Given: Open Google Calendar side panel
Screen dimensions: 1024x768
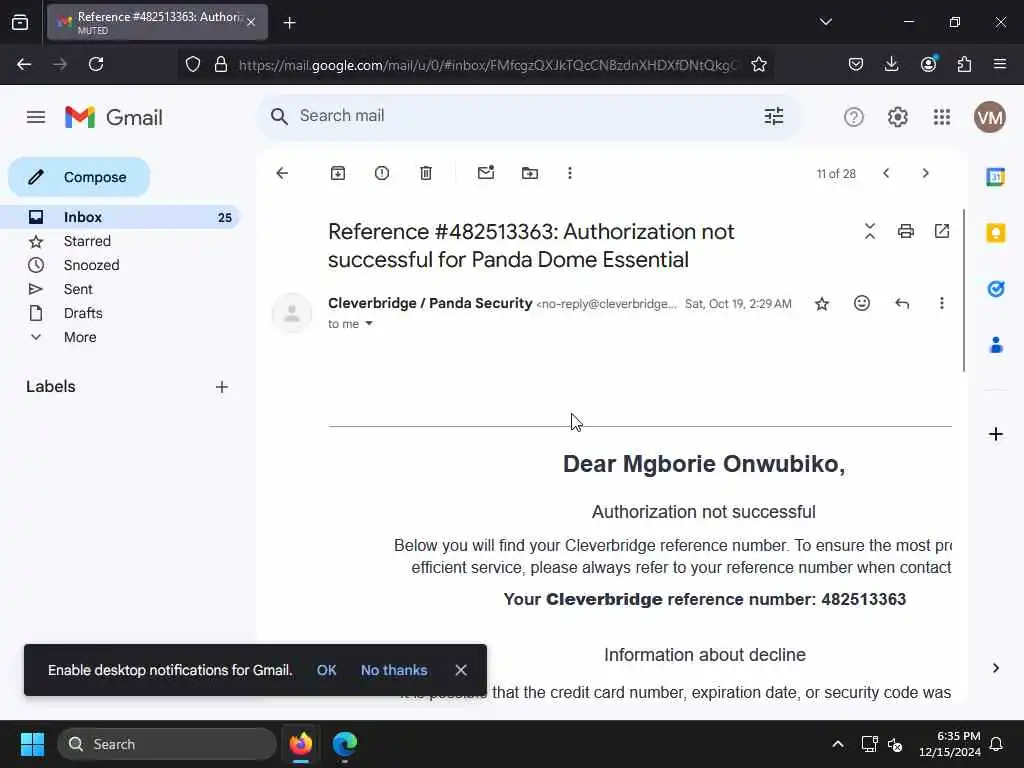Looking at the screenshot, I should (995, 177).
